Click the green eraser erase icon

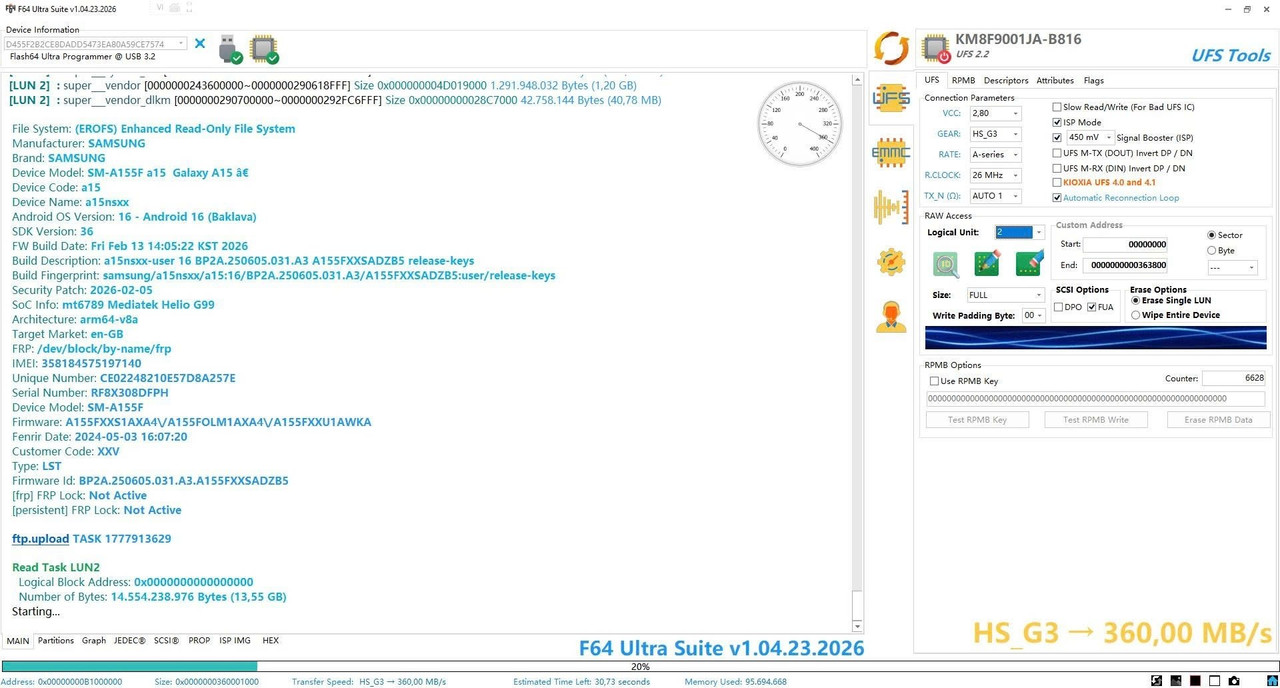tap(1029, 263)
